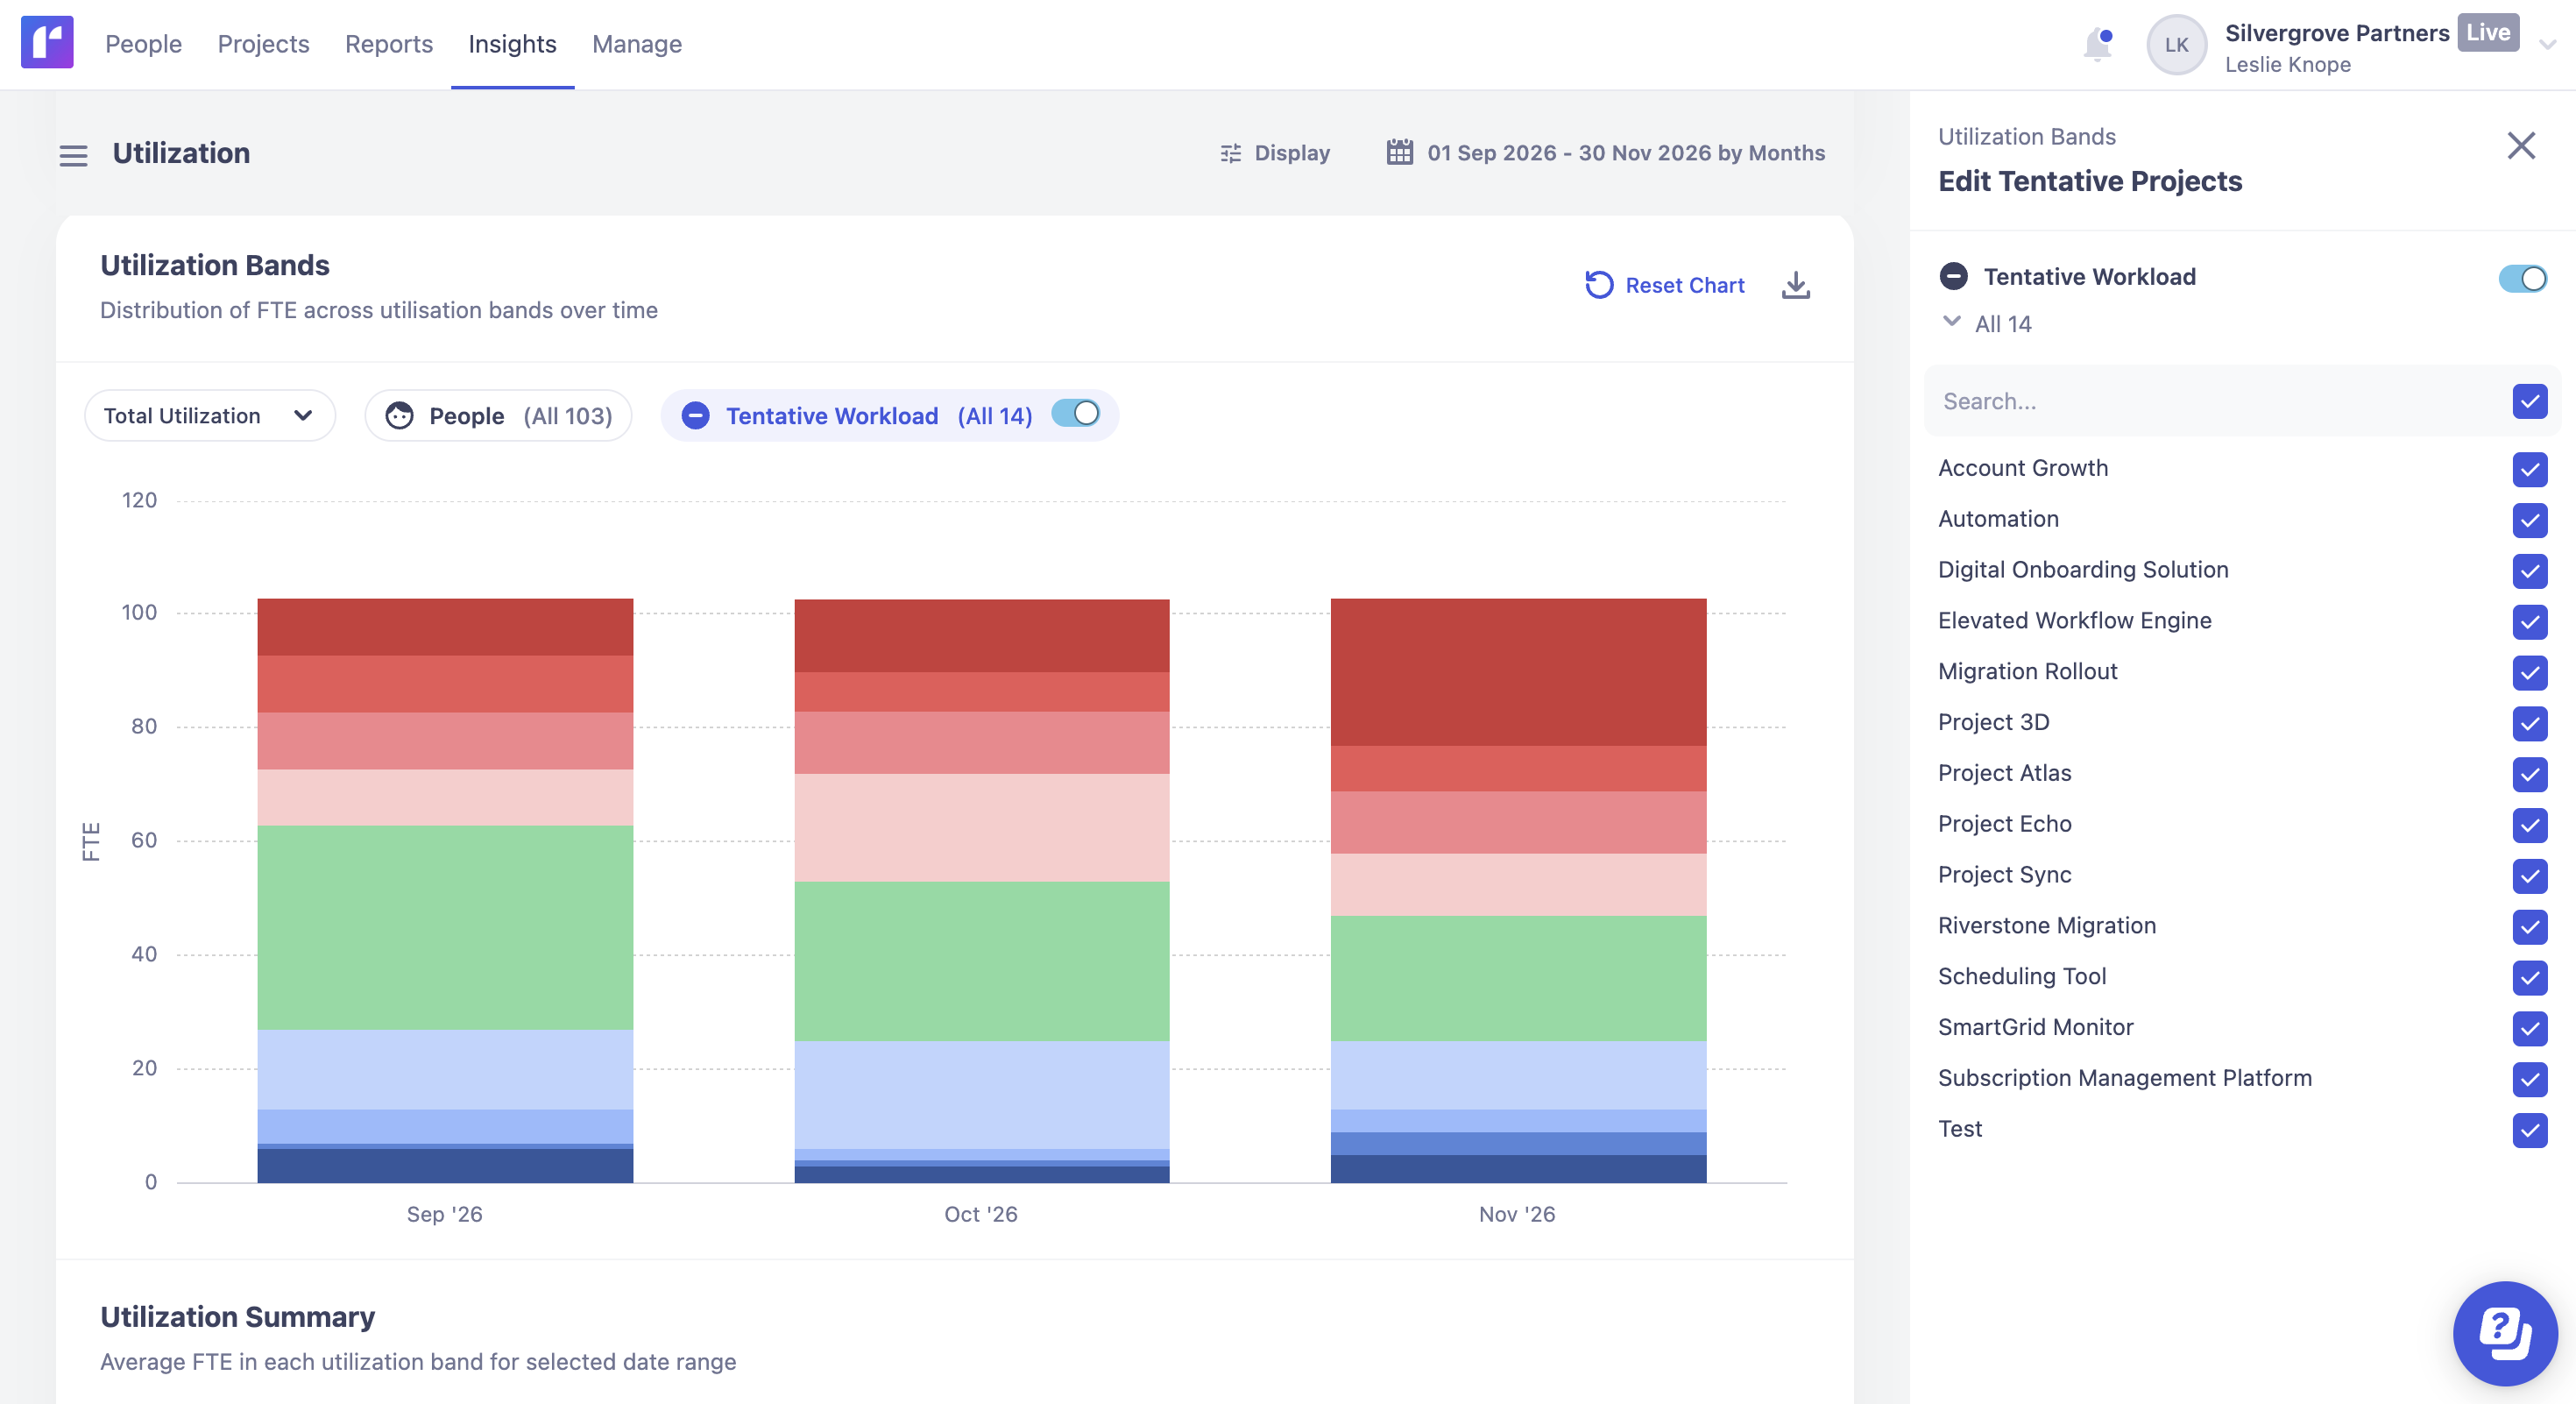This screenshot has width=2576, height=1404.
Task: Click the download chart icon
Action: (x=1795, y=285)
